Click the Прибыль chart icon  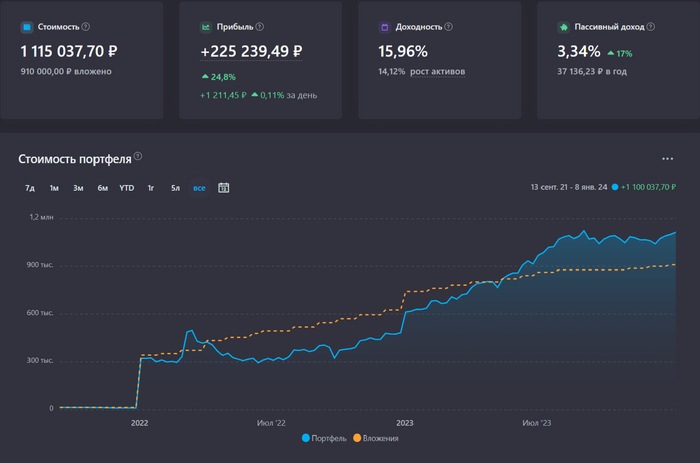click(206, 27)
